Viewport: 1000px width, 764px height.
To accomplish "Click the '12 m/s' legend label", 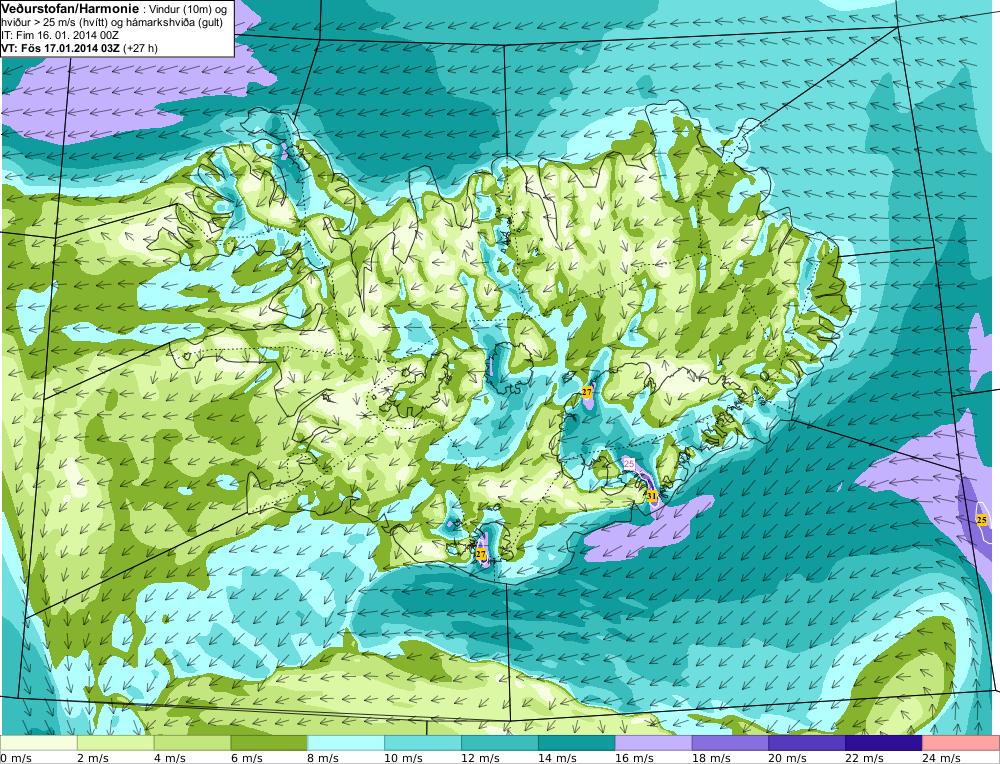I will pos(480,758).
